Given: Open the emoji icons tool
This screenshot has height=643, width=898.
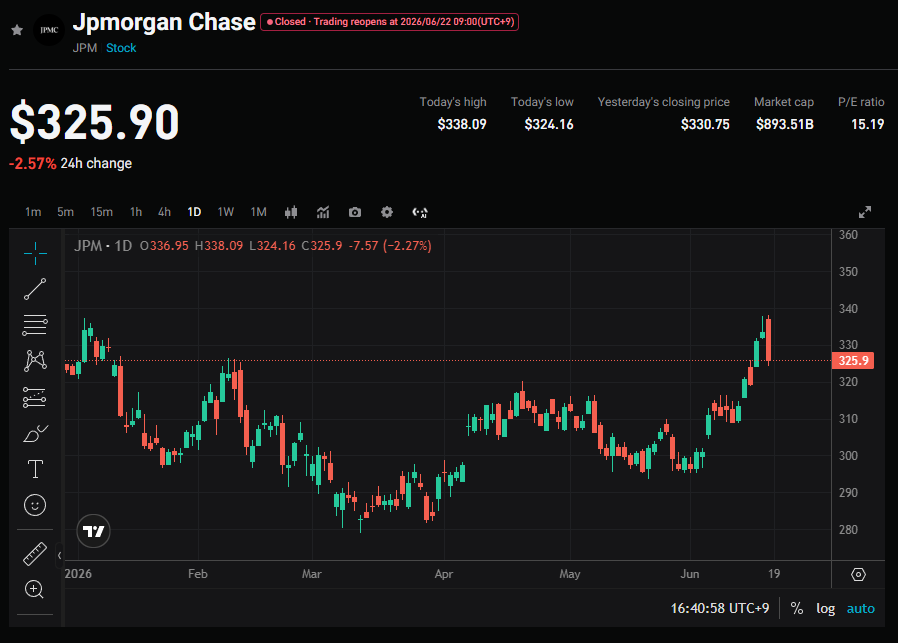Looking at the screenshot, I should [35, 505].
